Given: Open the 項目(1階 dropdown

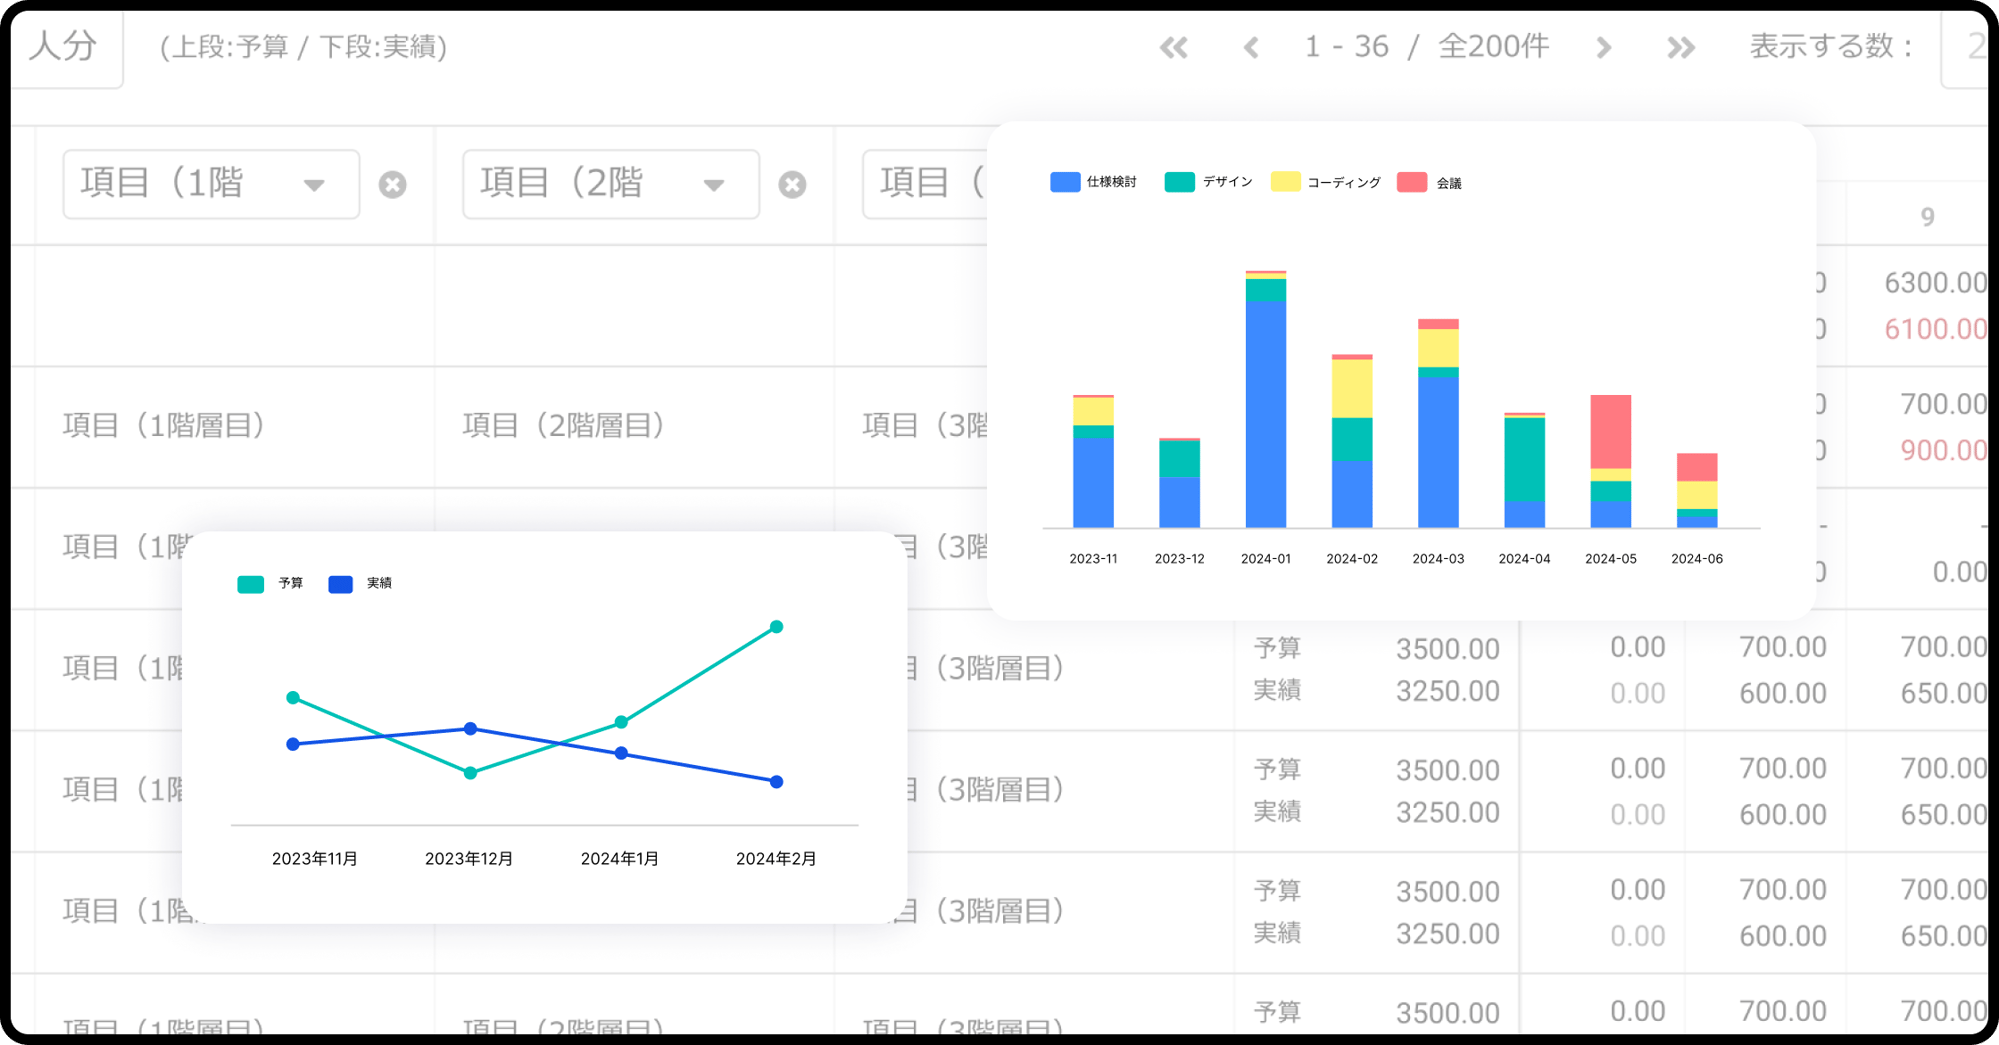Looking at the screenshot, I should tap(211, 184).
